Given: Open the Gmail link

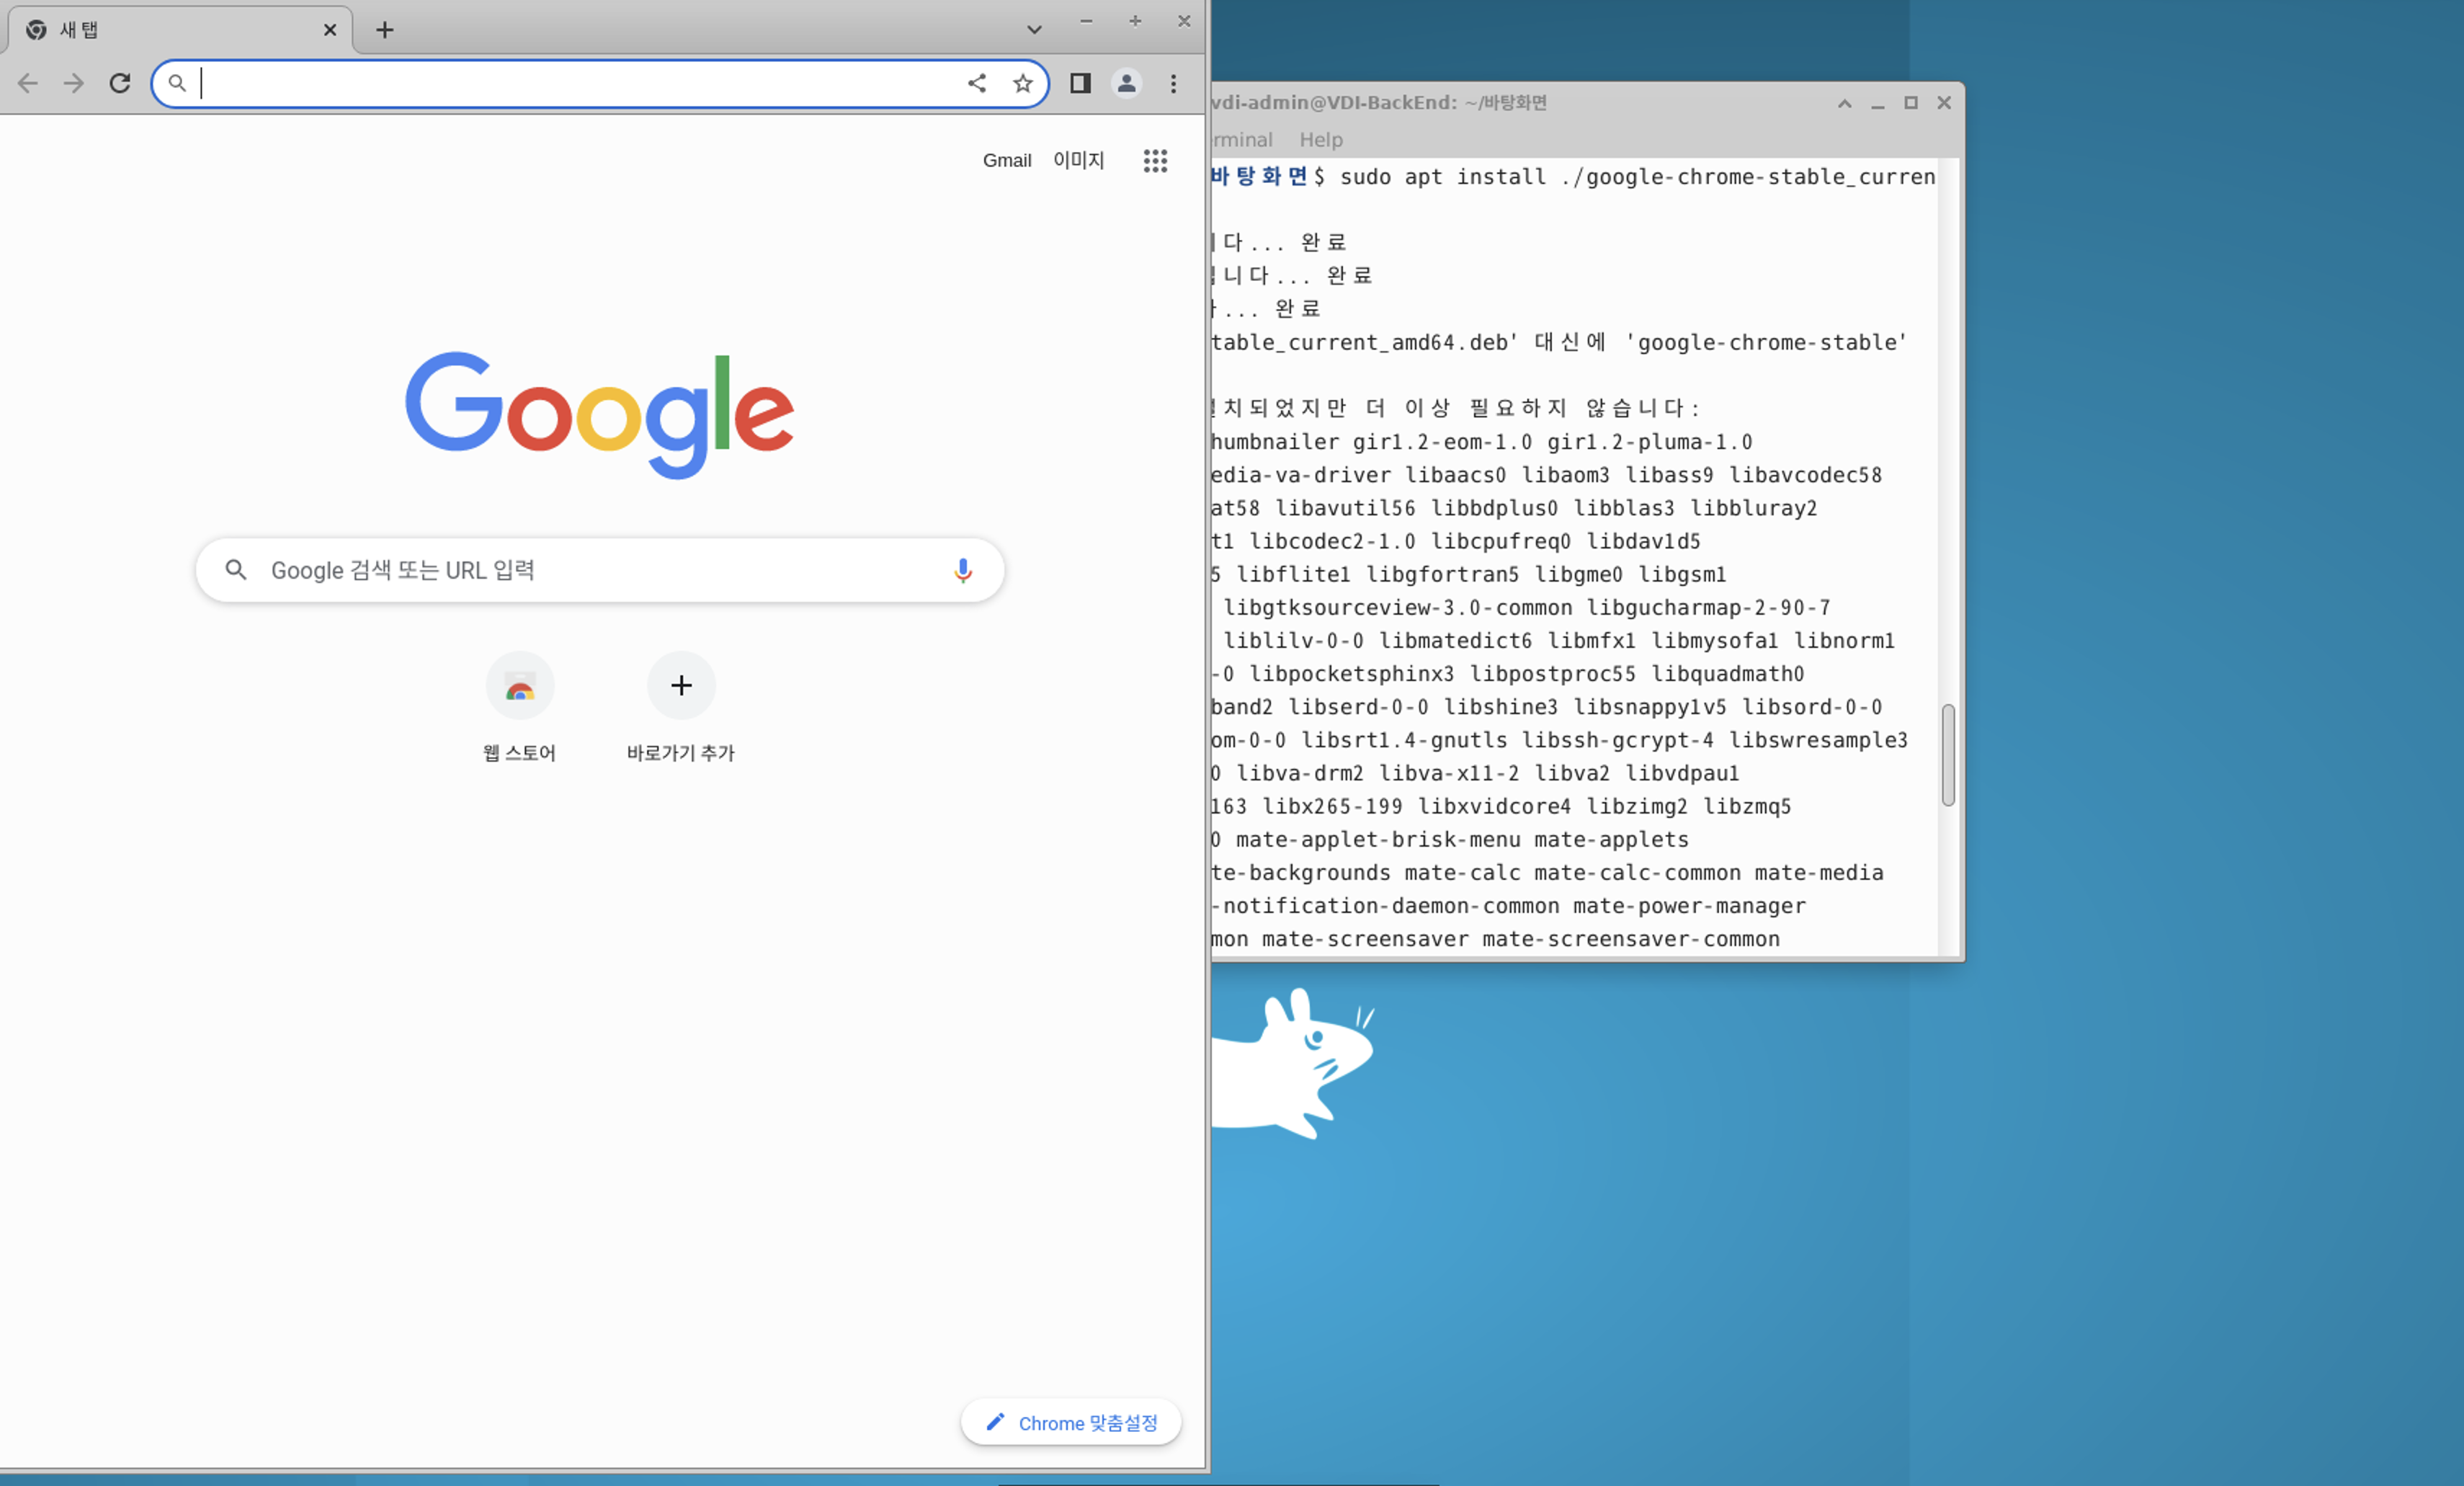Looking at the screenshot, I should coord(1006,160).
